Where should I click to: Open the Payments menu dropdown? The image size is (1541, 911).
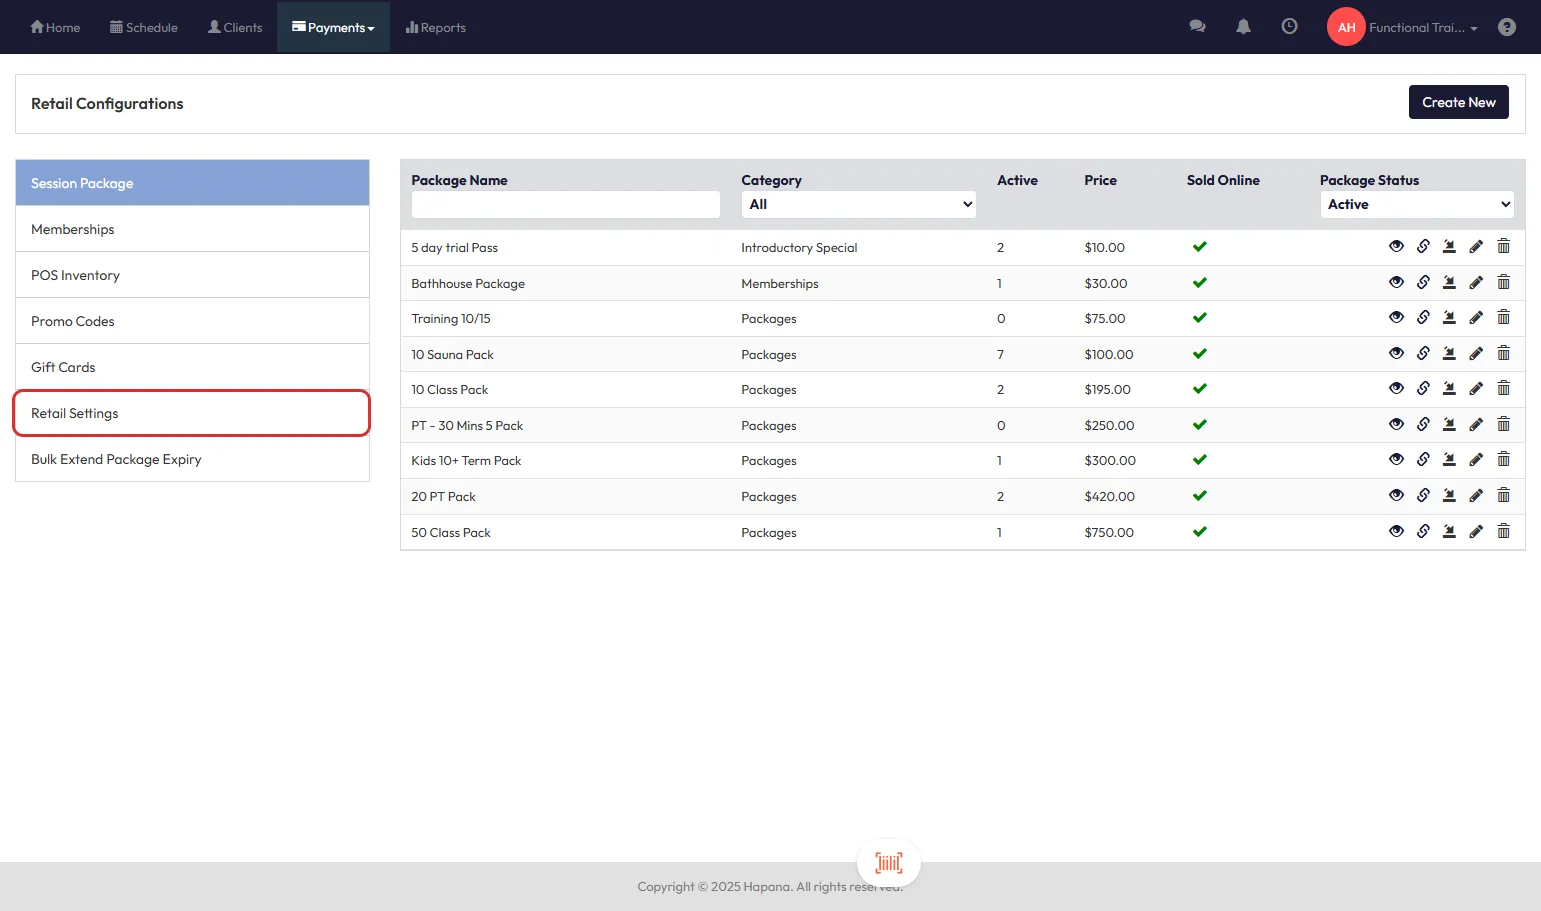pos(333,27)
